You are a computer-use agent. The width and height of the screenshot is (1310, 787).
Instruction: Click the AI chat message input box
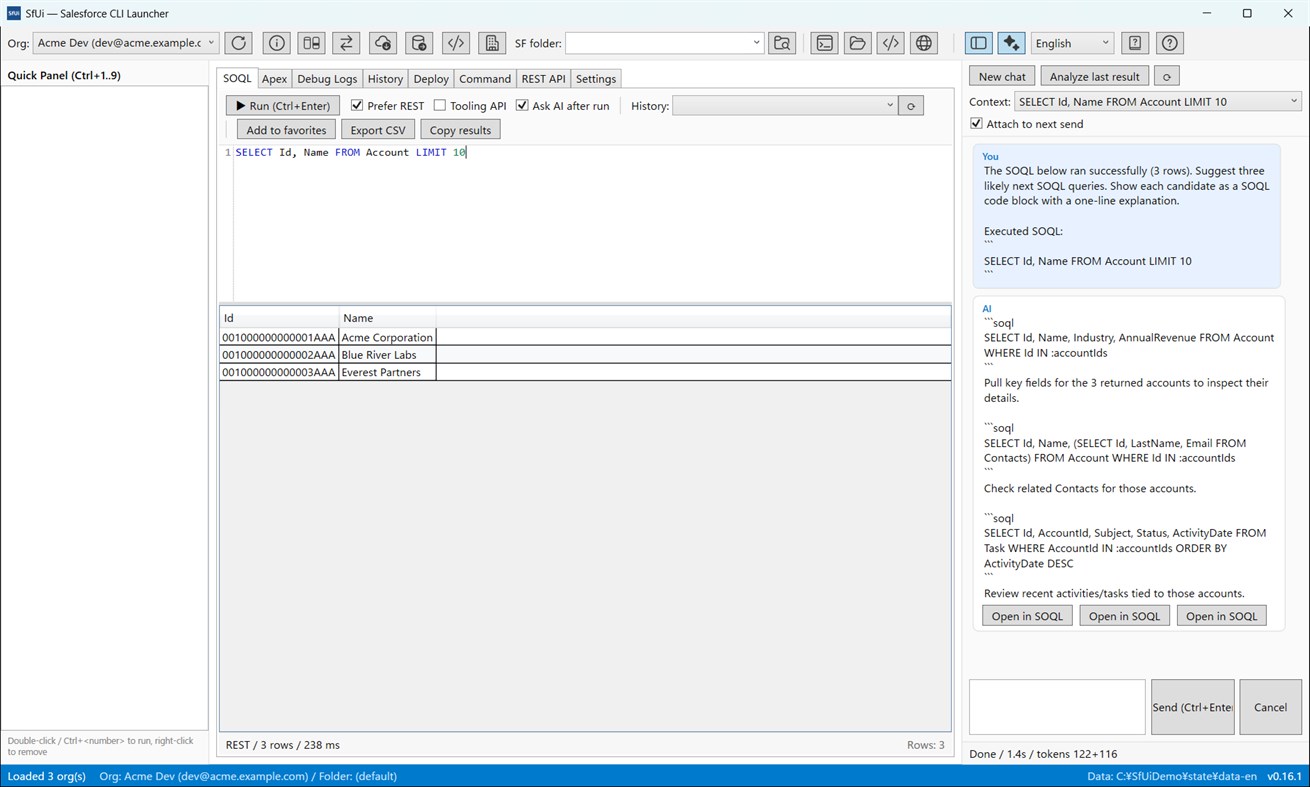click(x=1057, y=707)
